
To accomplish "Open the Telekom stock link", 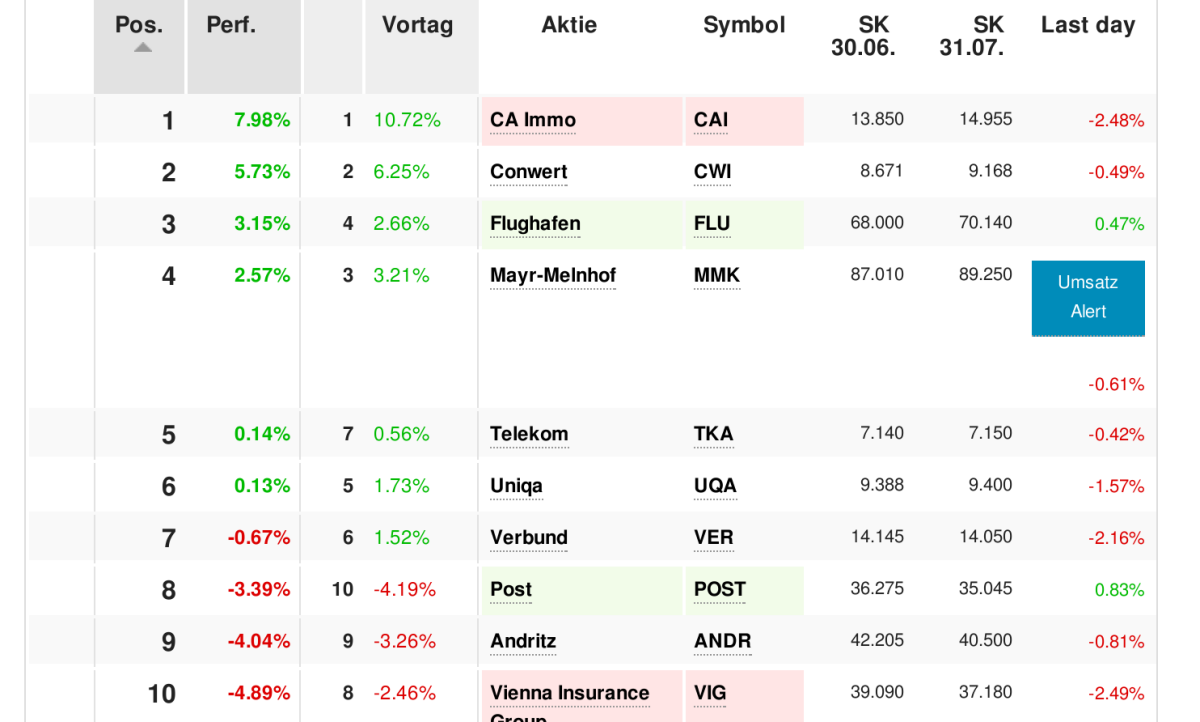I will [529, 434].
